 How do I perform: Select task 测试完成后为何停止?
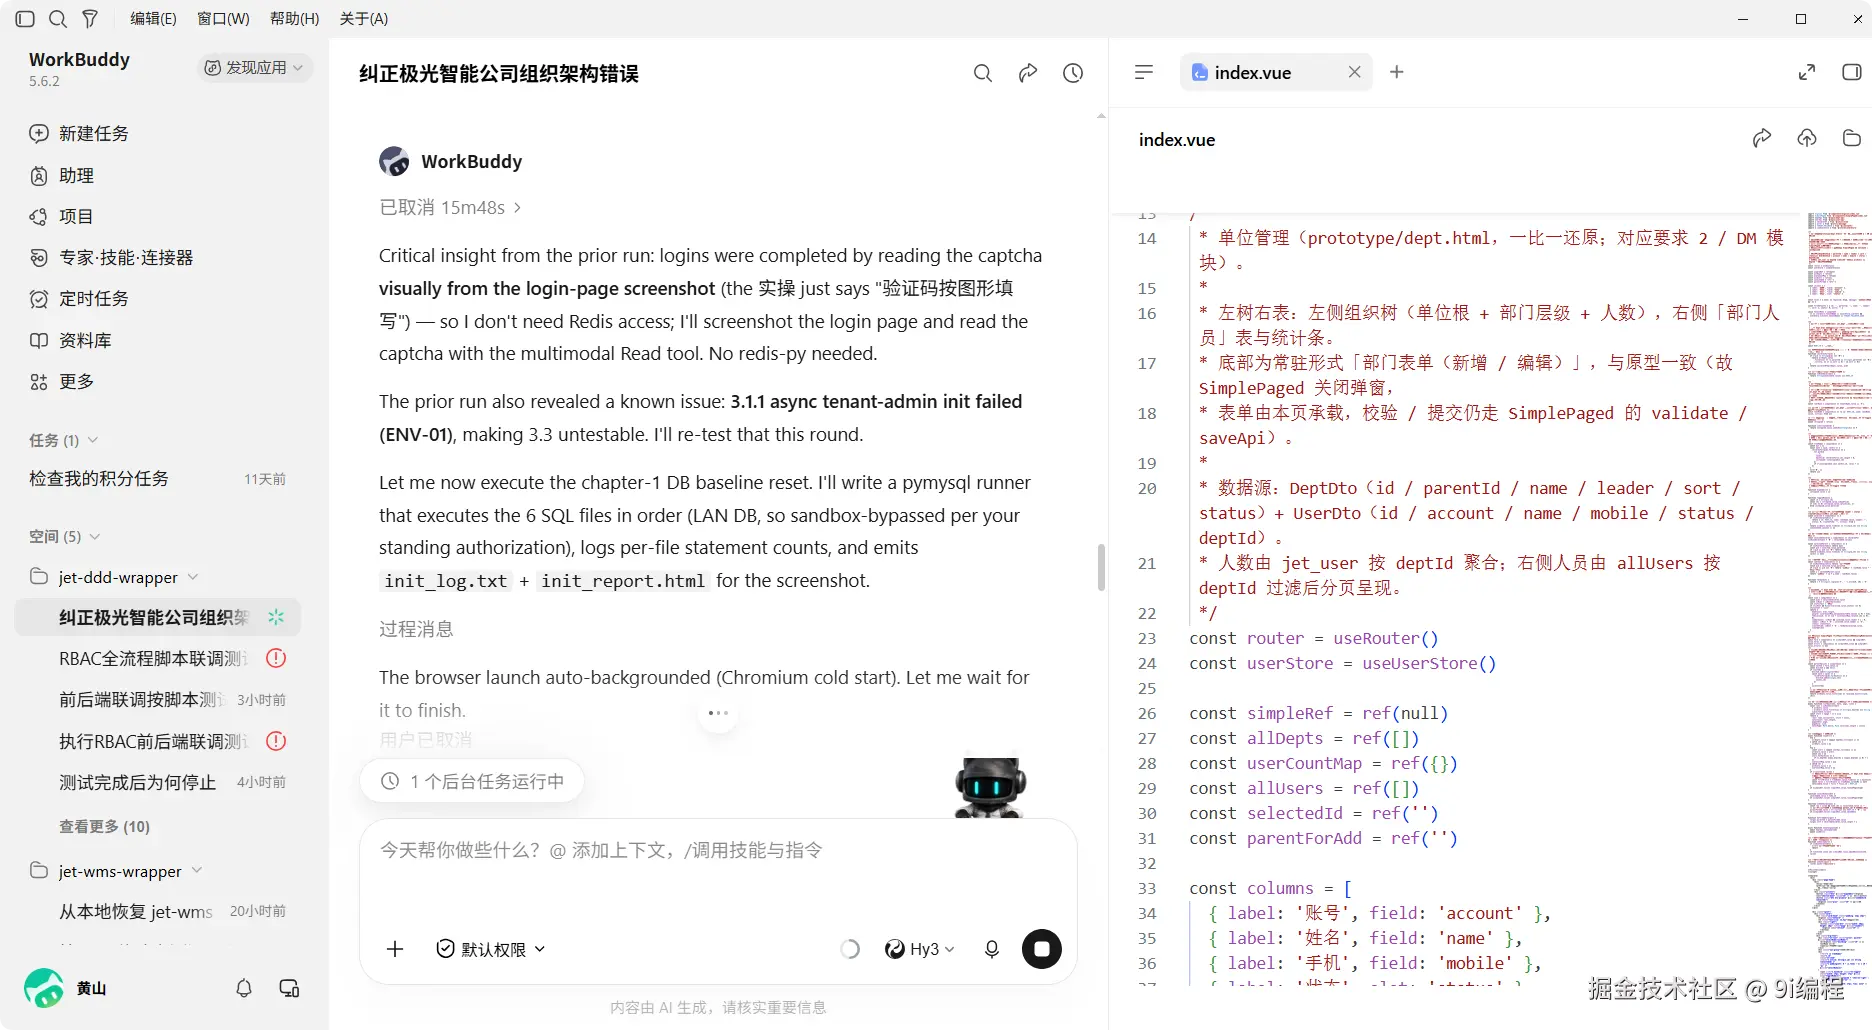[x=158, y=782]
